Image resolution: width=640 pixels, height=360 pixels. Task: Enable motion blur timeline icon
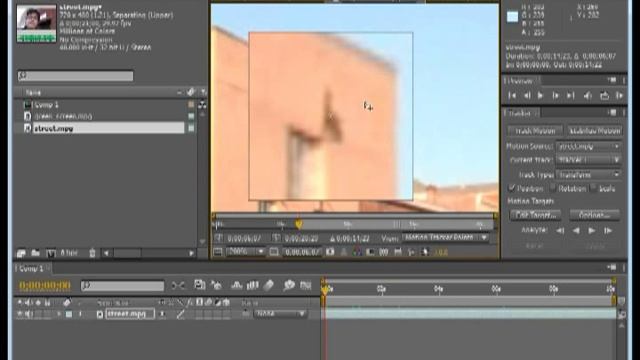point(269,285)
